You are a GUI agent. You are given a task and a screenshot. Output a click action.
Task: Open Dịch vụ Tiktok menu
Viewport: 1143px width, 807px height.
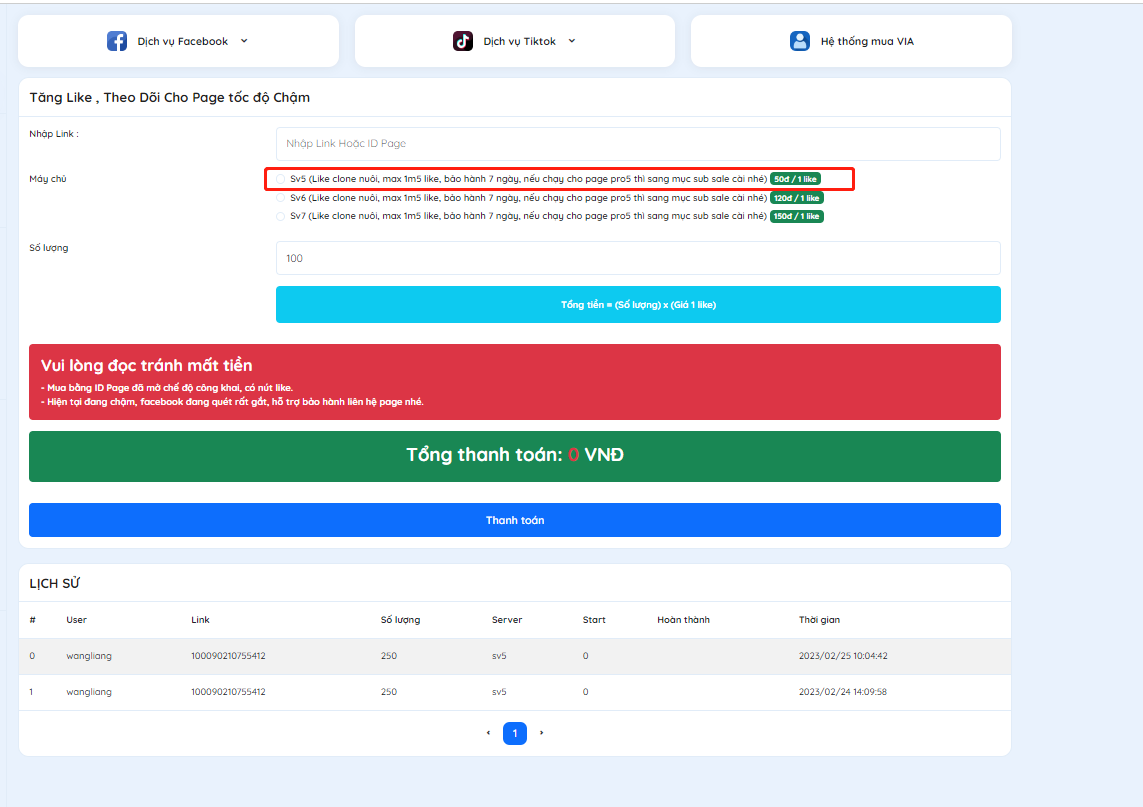click(515, 41)
